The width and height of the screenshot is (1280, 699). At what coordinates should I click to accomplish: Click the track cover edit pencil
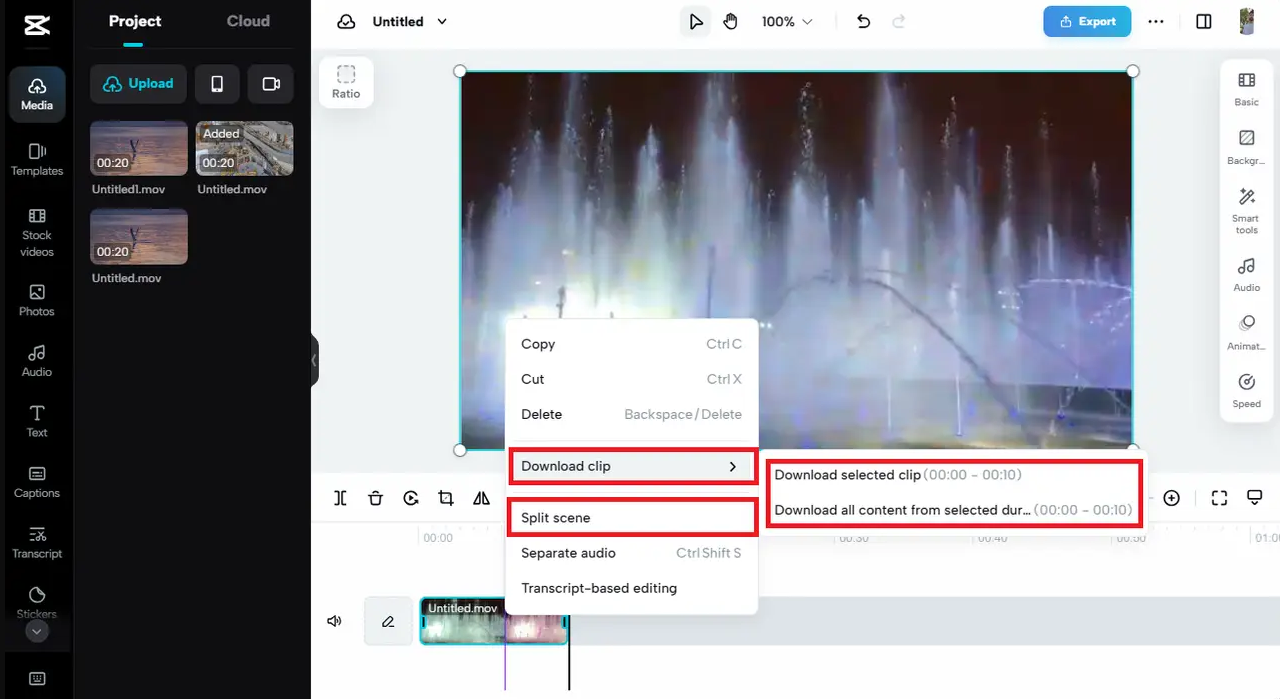[x=388, y=621]
